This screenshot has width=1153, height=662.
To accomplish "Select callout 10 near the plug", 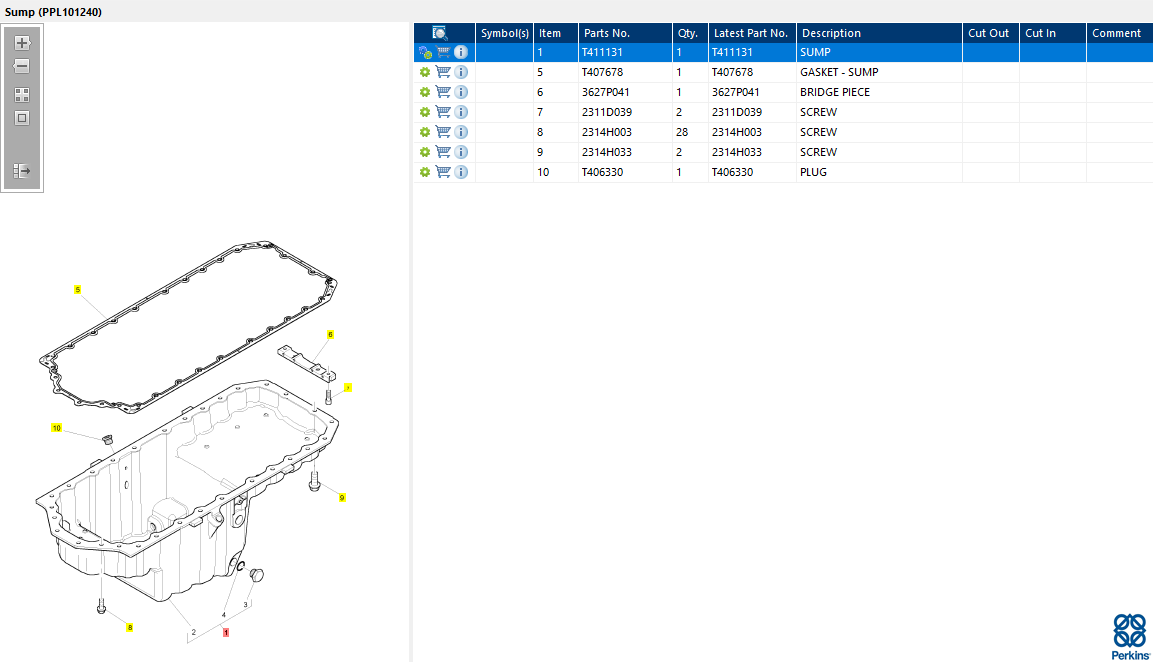I will click(x=57, y=428).
